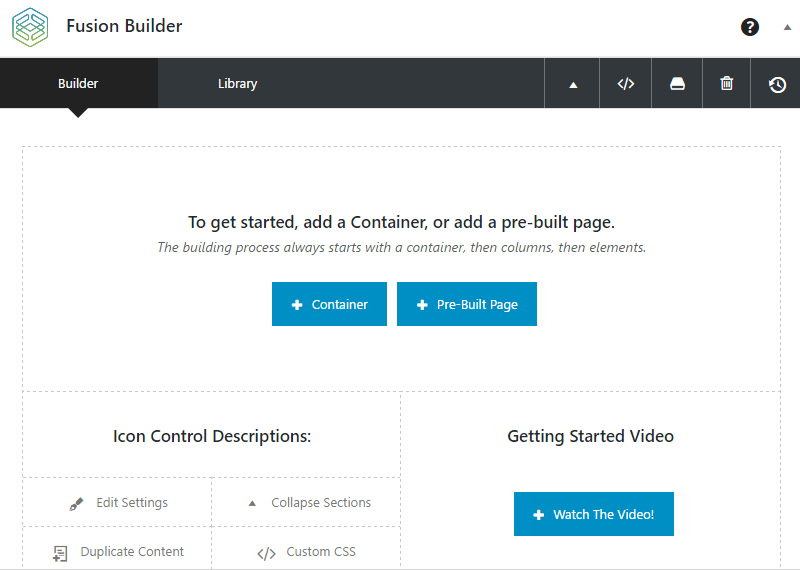Open history with the clock icon
This screenshot has height=570, width=800.
pos(777,84)
